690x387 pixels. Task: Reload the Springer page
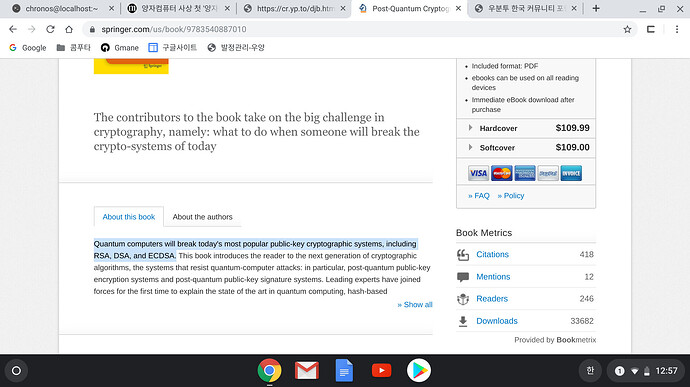click(x=50, y=29)
